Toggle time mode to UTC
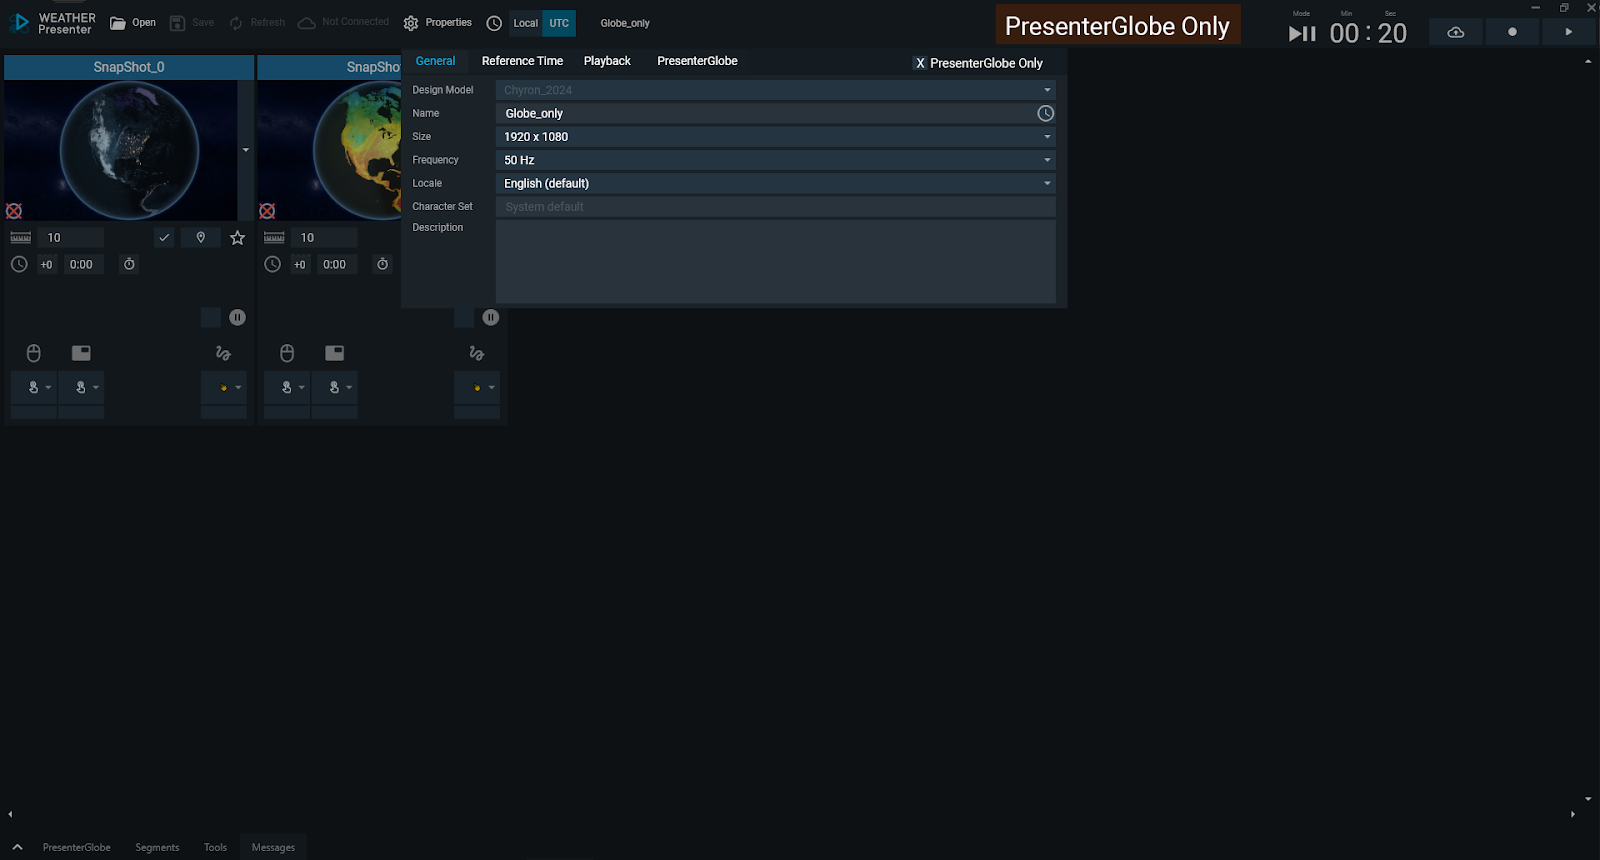This screenshot has width=1600, height=860. click(x=559, y=23)
